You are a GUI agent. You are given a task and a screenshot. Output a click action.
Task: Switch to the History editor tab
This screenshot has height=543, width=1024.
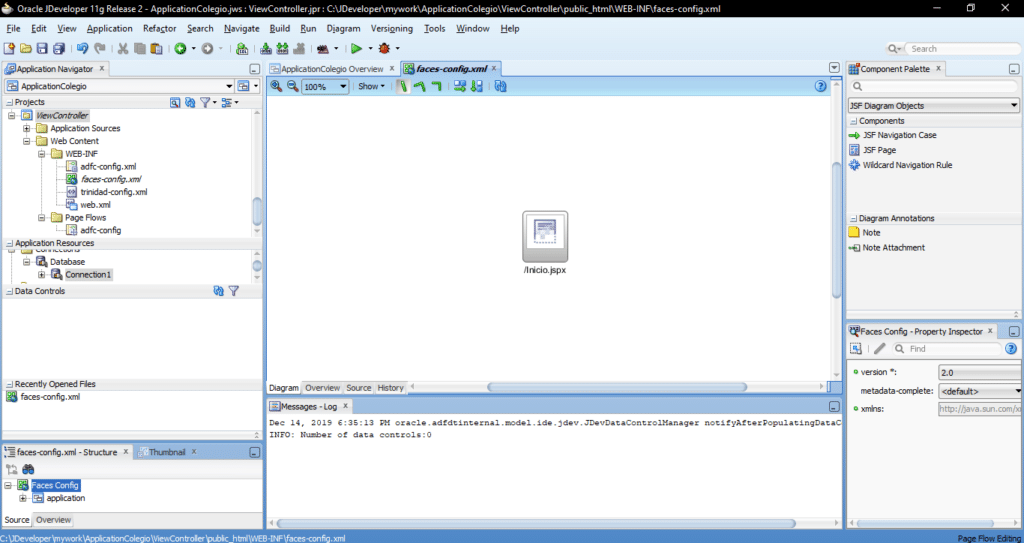pyautogui.click(x=391, y=387)
